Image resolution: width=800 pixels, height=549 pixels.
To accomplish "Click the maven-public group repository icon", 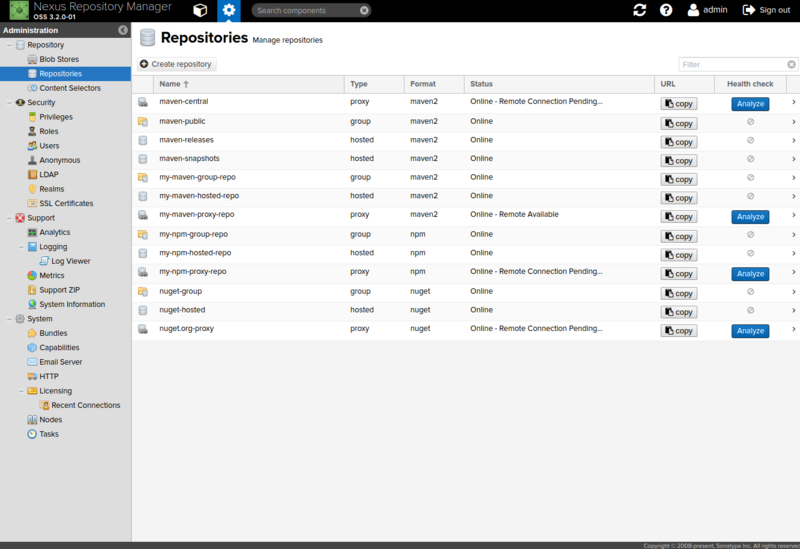I will click(143, 122).
